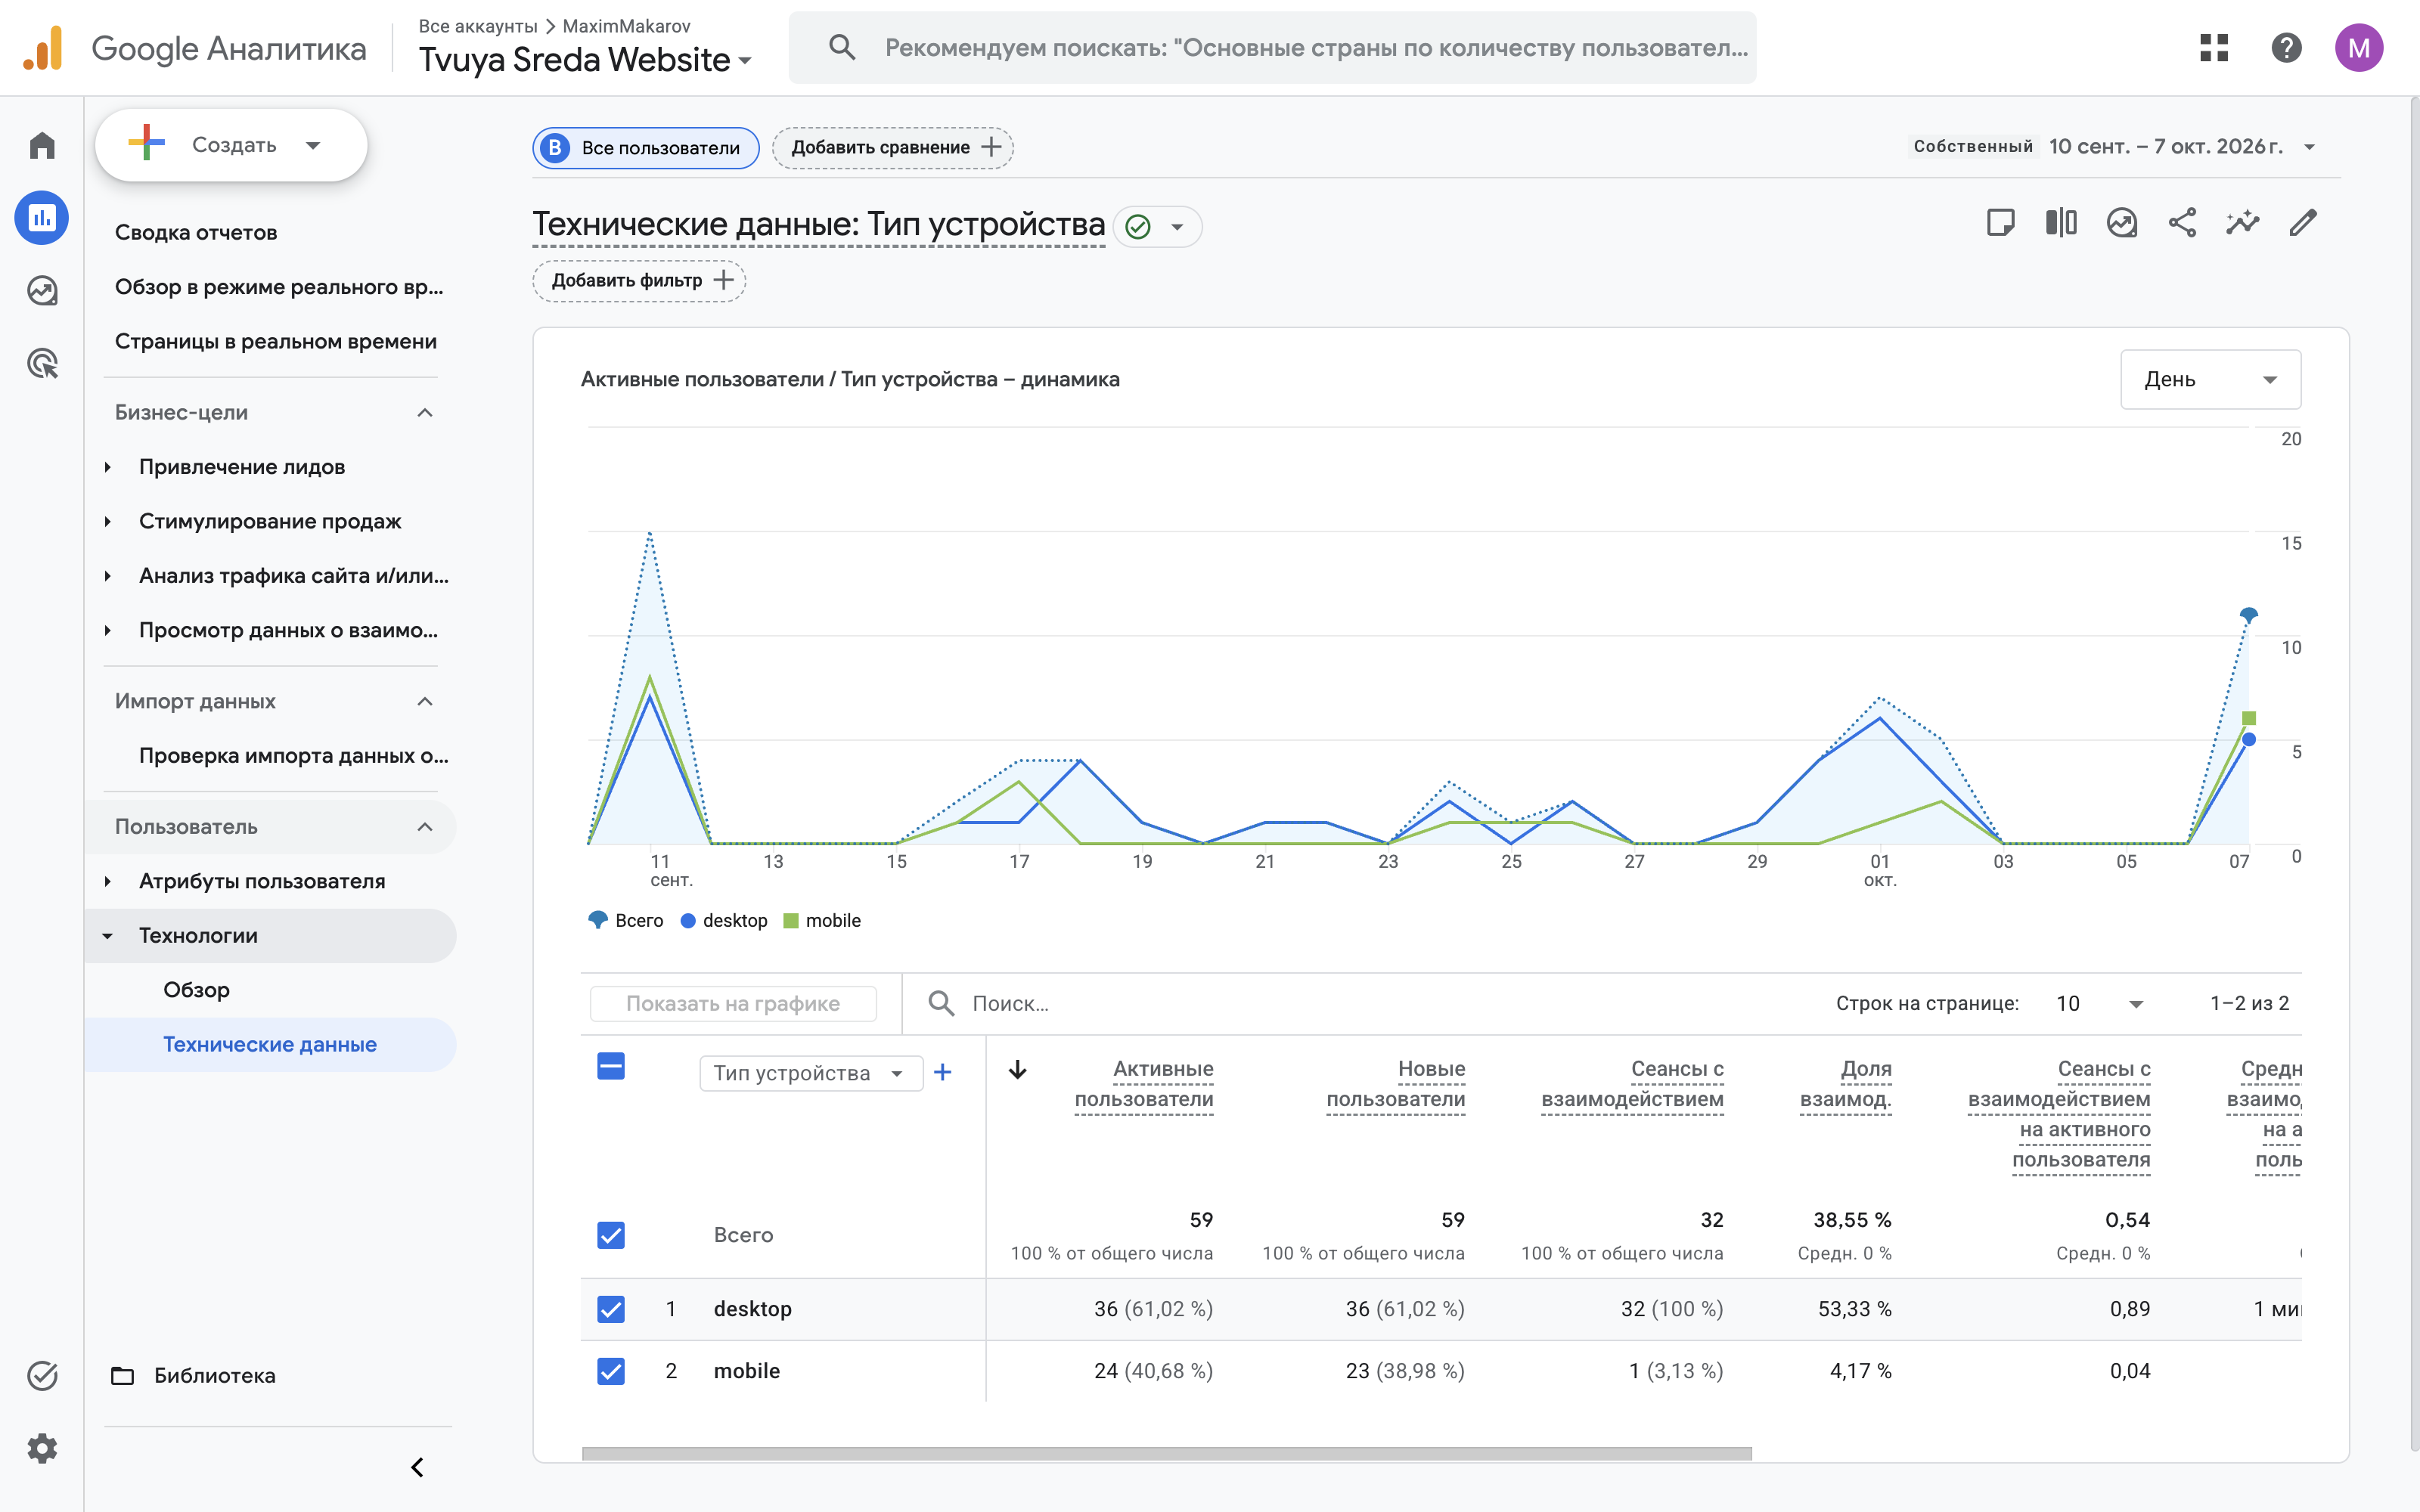Viewport: 2420px width, 1512px height.
Task: Collapse the Бизнес-цели section
Action: point(425,412)
